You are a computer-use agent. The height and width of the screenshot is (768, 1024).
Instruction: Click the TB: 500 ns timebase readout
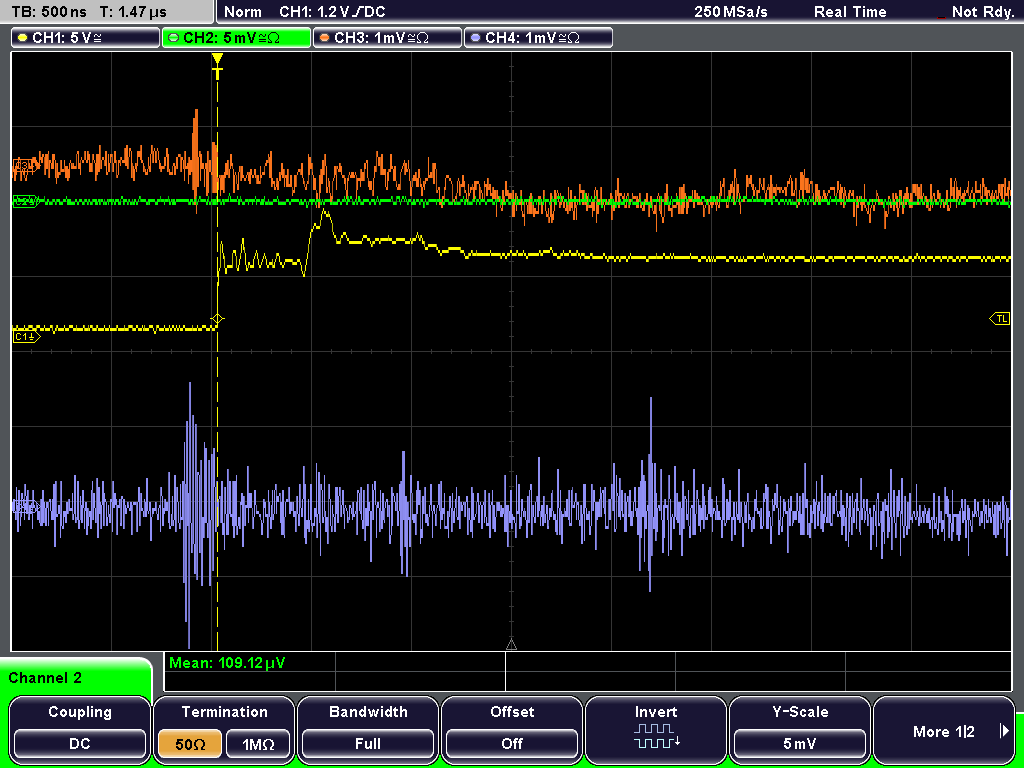(x=49, y=12)
